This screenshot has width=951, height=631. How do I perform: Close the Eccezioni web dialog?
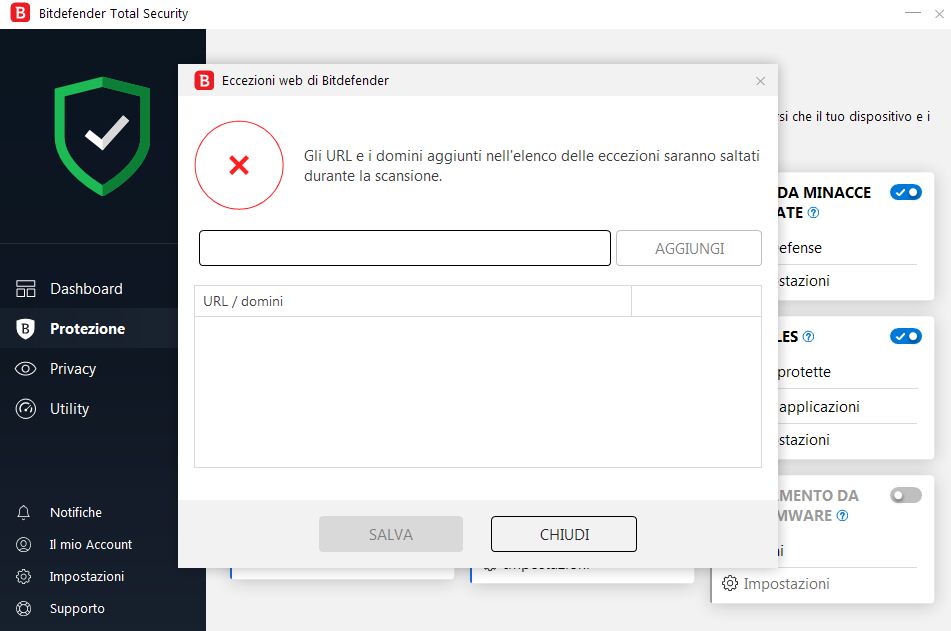tap(761, 81)
